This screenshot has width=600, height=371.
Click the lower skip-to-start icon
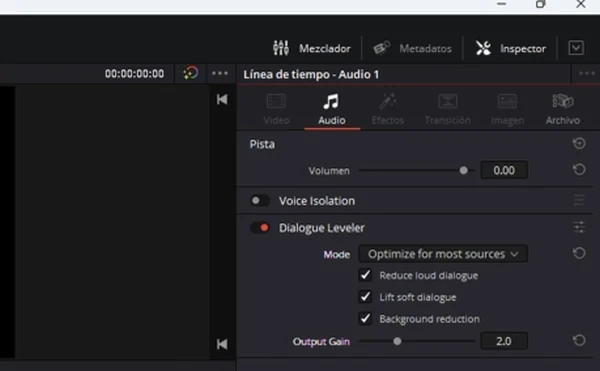[222, 344]
